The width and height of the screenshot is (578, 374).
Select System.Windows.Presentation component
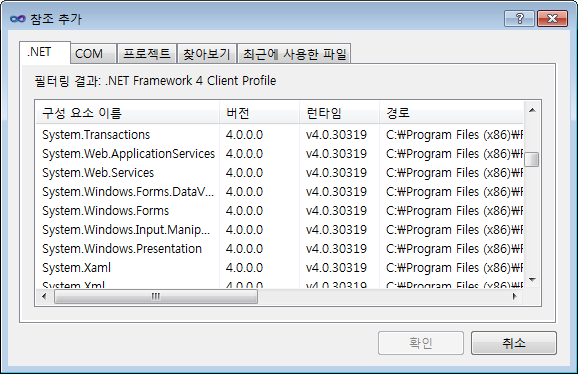point(122,249)
